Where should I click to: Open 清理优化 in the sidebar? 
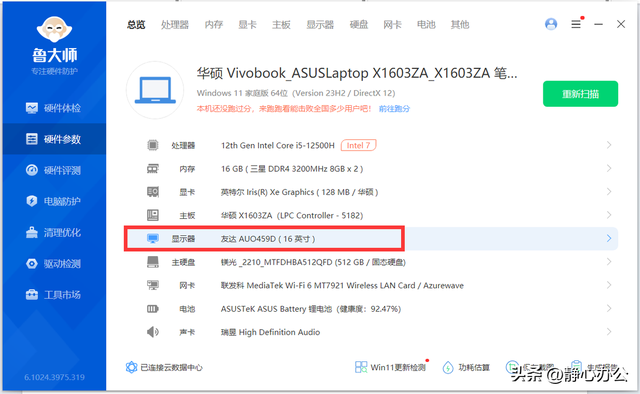53,233
